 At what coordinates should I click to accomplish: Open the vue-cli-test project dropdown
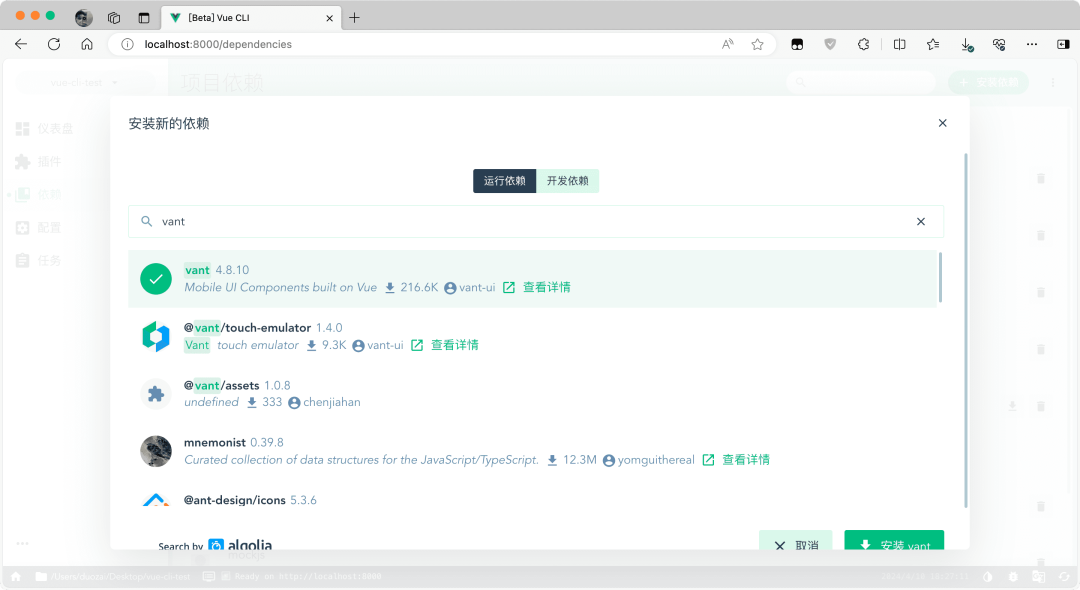coord(84,83)
